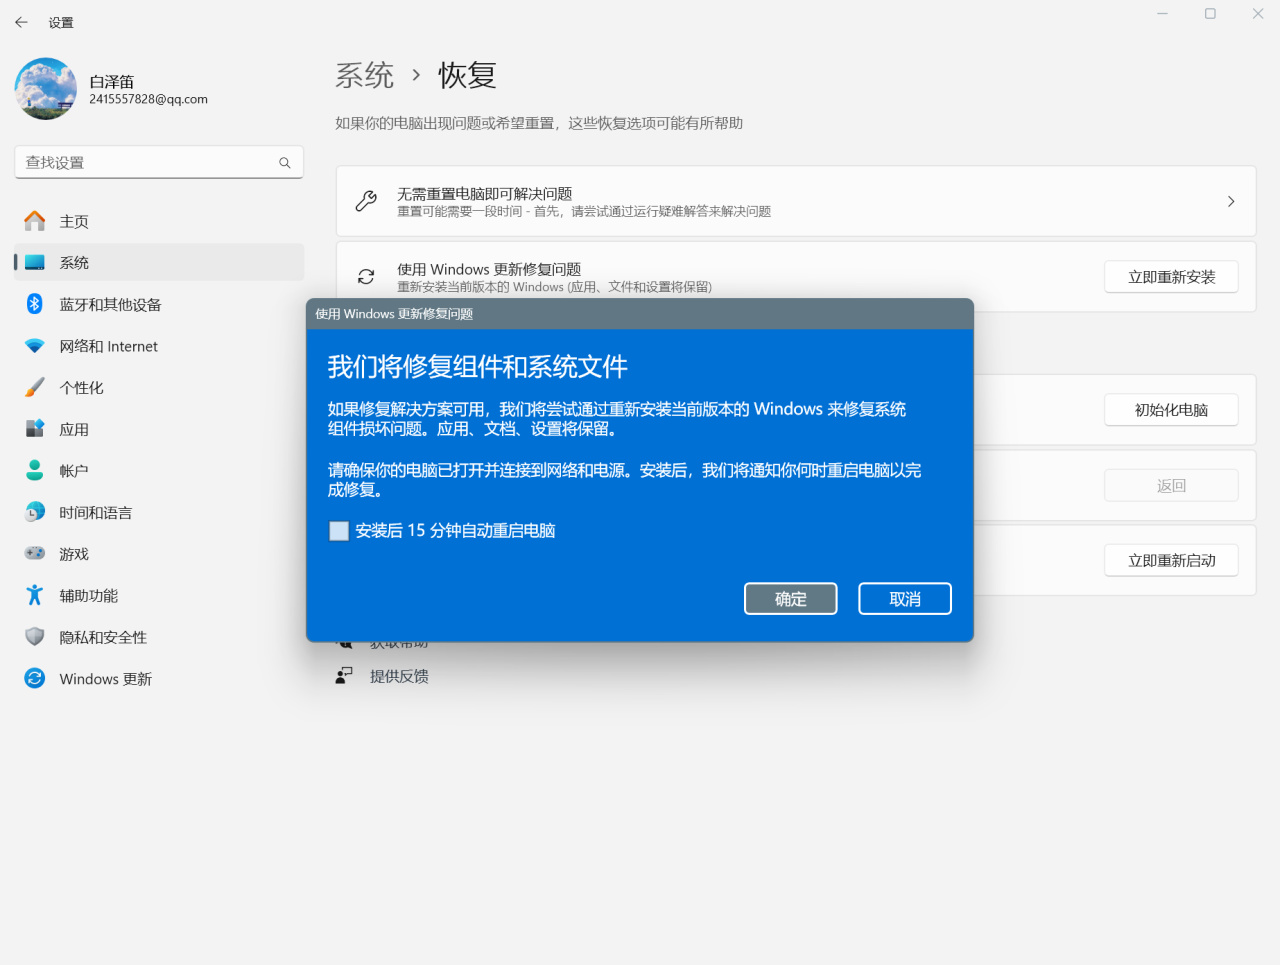The width and height of the screenshot is (1280, 965).
Task: Close the Settings window
Action: [x=1258, y=14]
